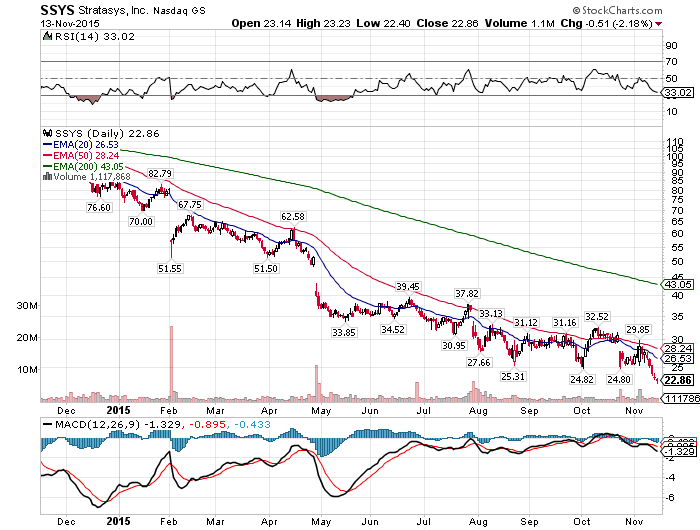The width and height of the screenshot is (700, 530).
Task: Click the Nov label on the lower axis
Action: 634,522
